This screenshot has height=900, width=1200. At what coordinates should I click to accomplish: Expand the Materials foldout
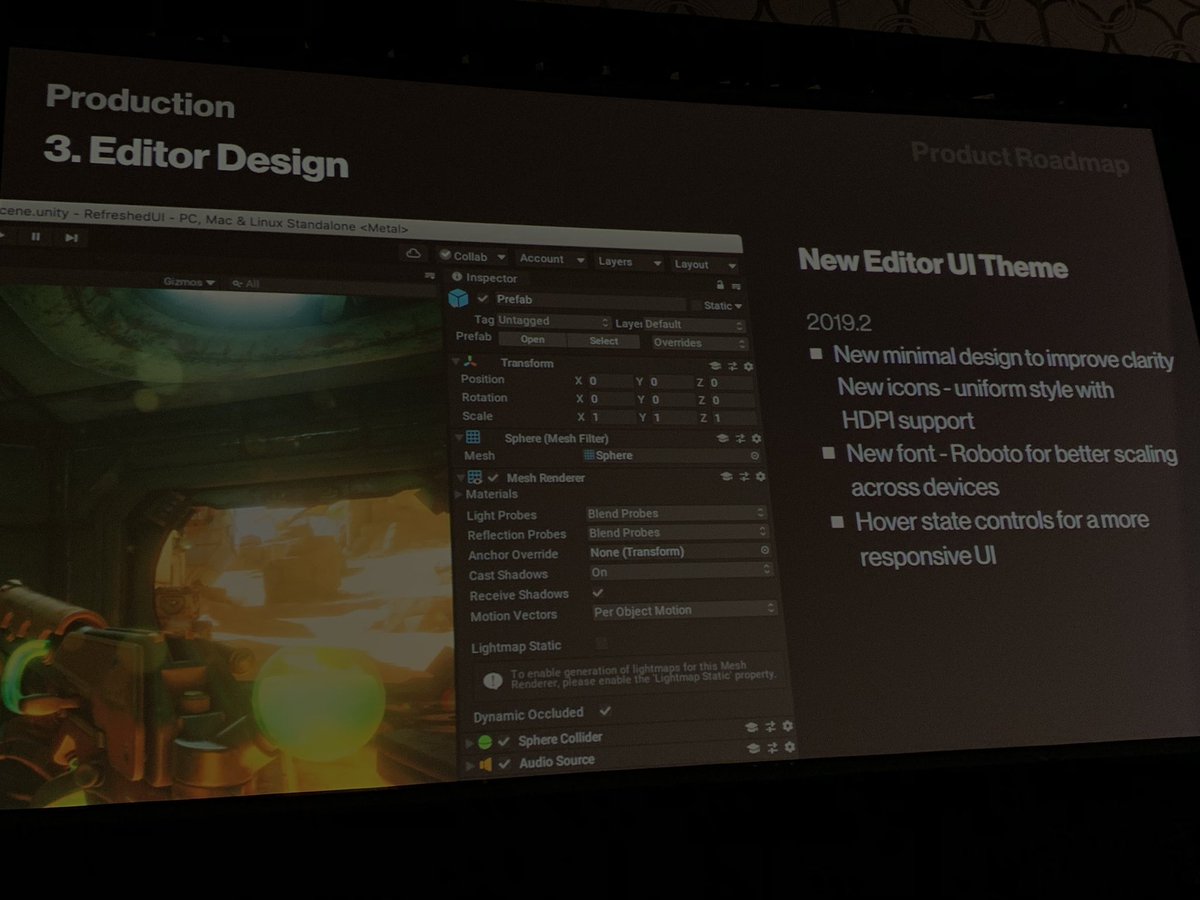(459, 495)
